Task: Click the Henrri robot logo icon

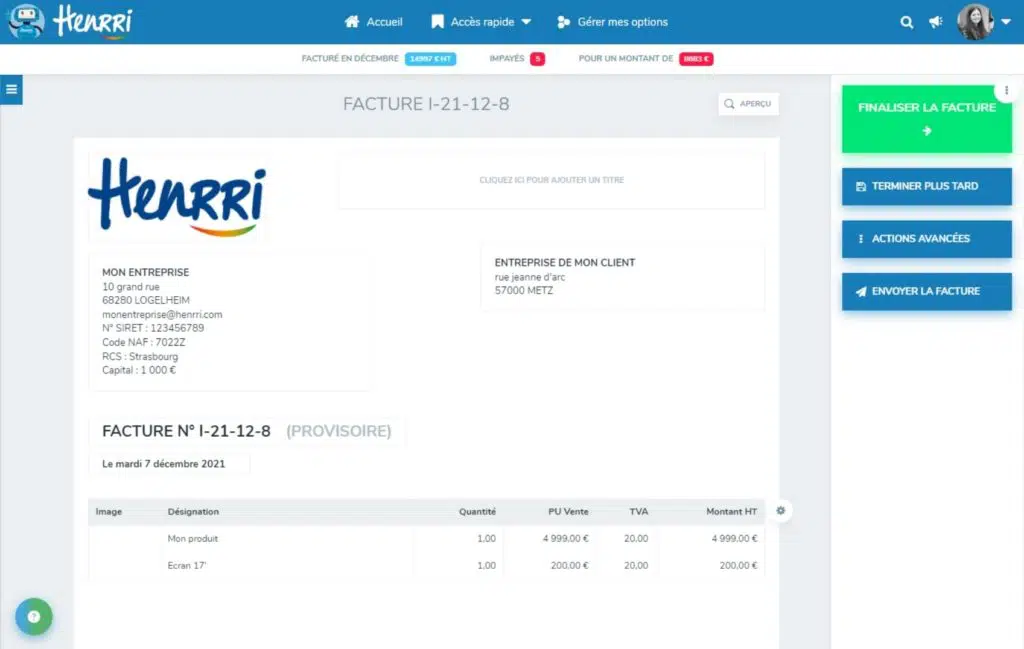Action: (27, 21)
